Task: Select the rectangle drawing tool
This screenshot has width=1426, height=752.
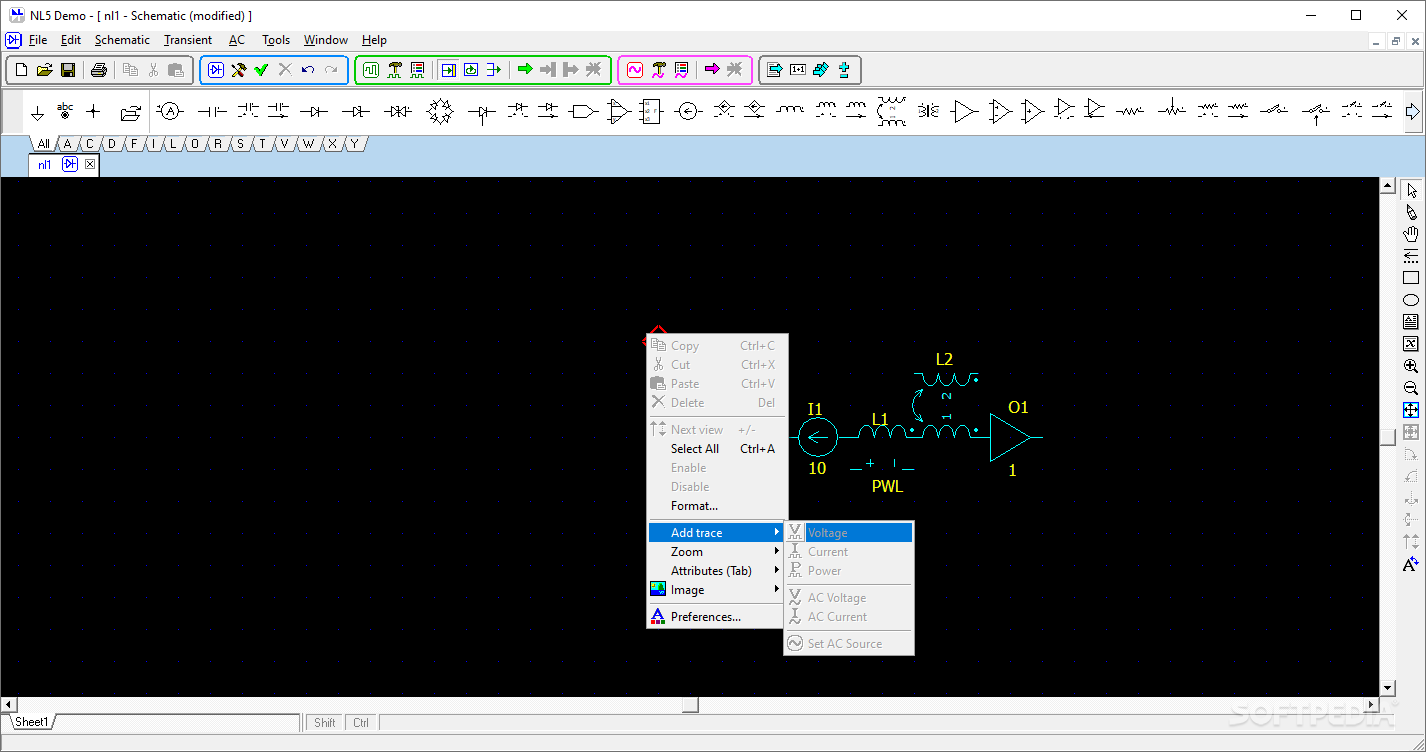Action: [x=1411, y=278]
